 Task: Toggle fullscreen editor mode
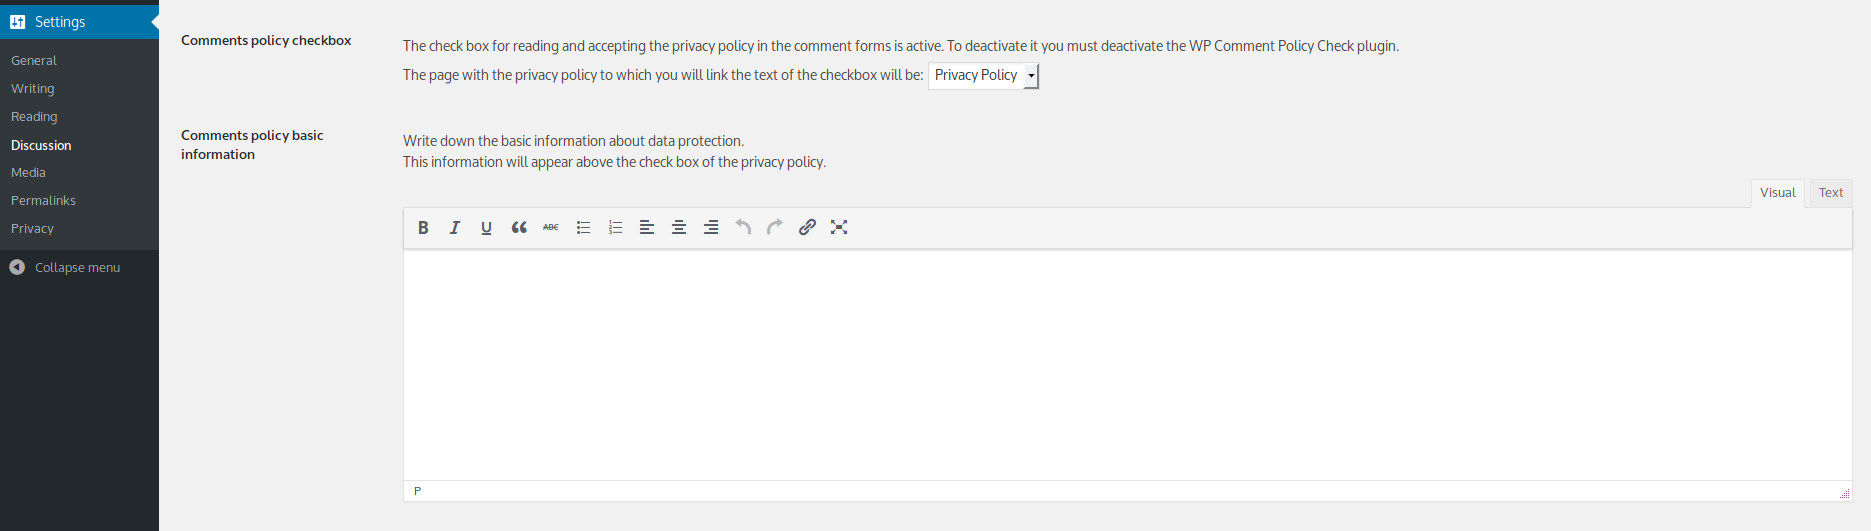coord(839,228)
